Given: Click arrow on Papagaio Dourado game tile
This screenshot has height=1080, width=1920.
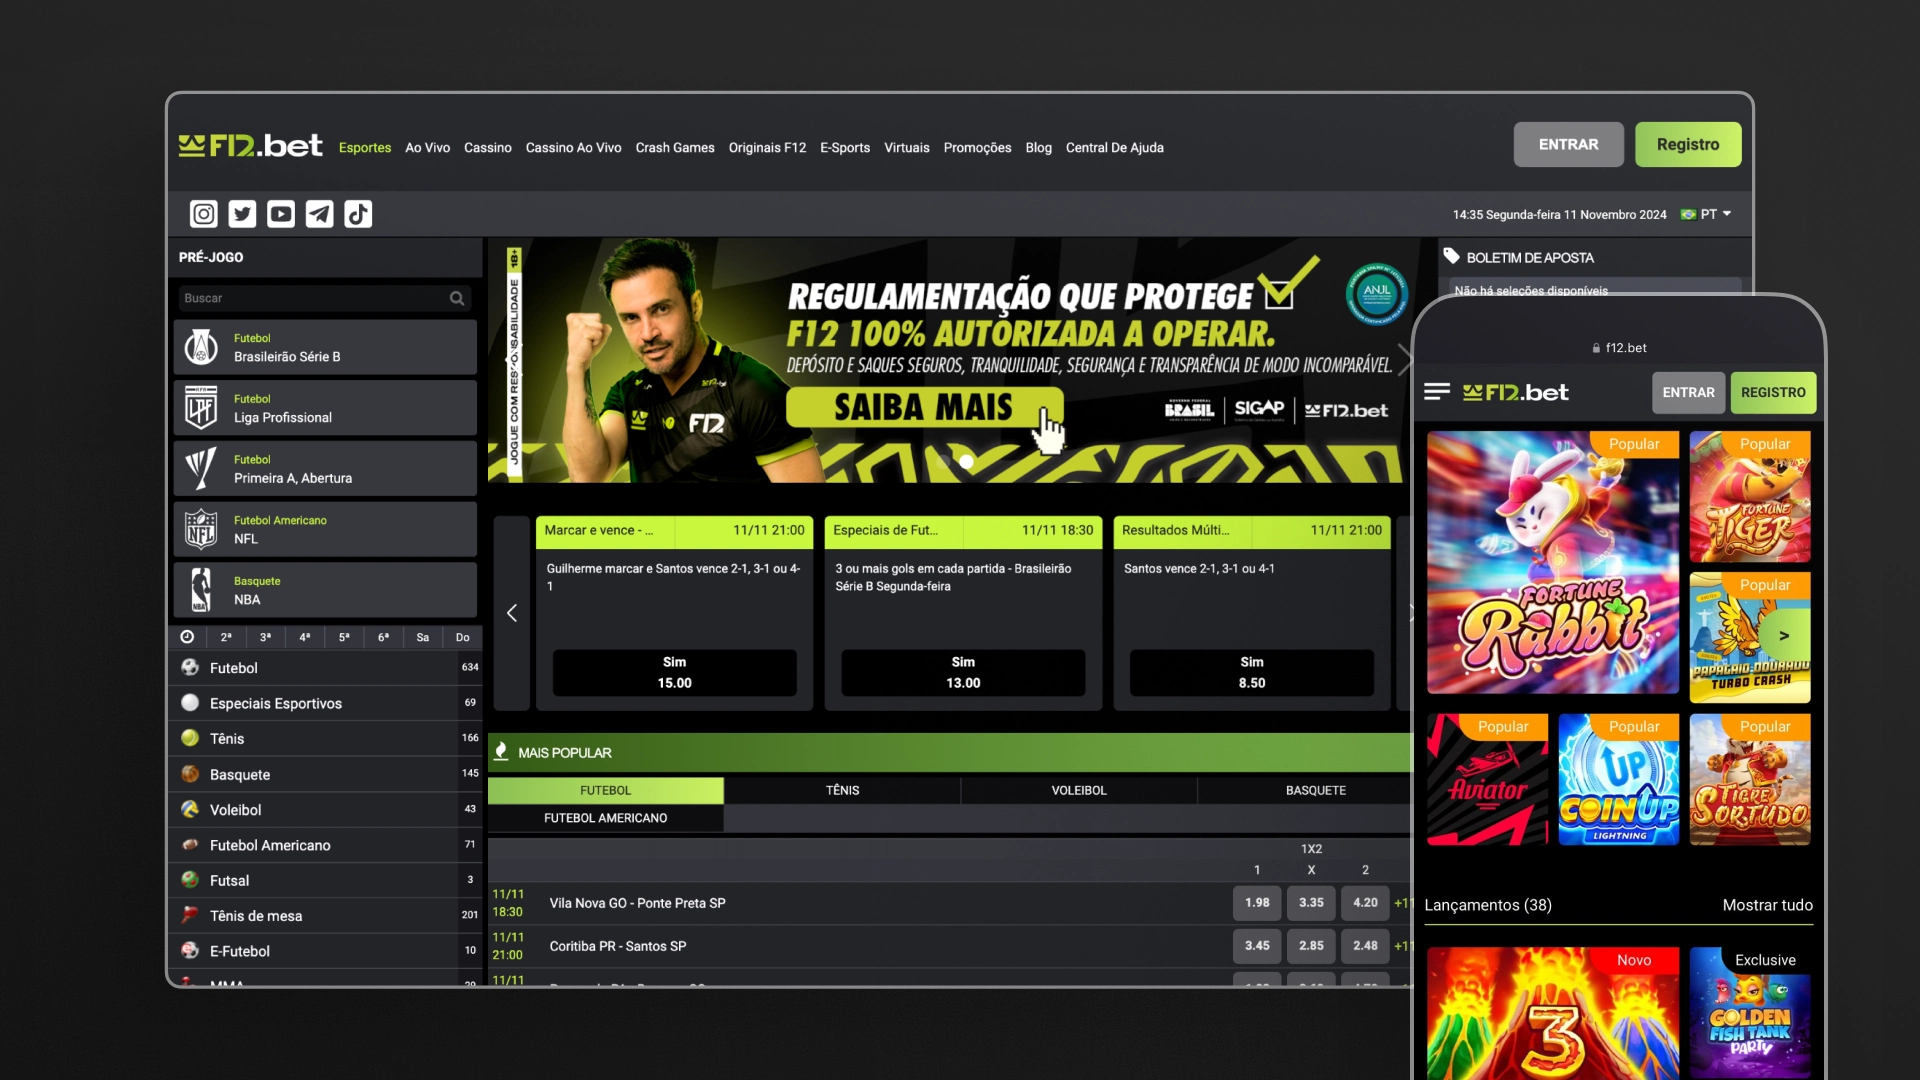Looking at the screenshot, I should 1784,635.
